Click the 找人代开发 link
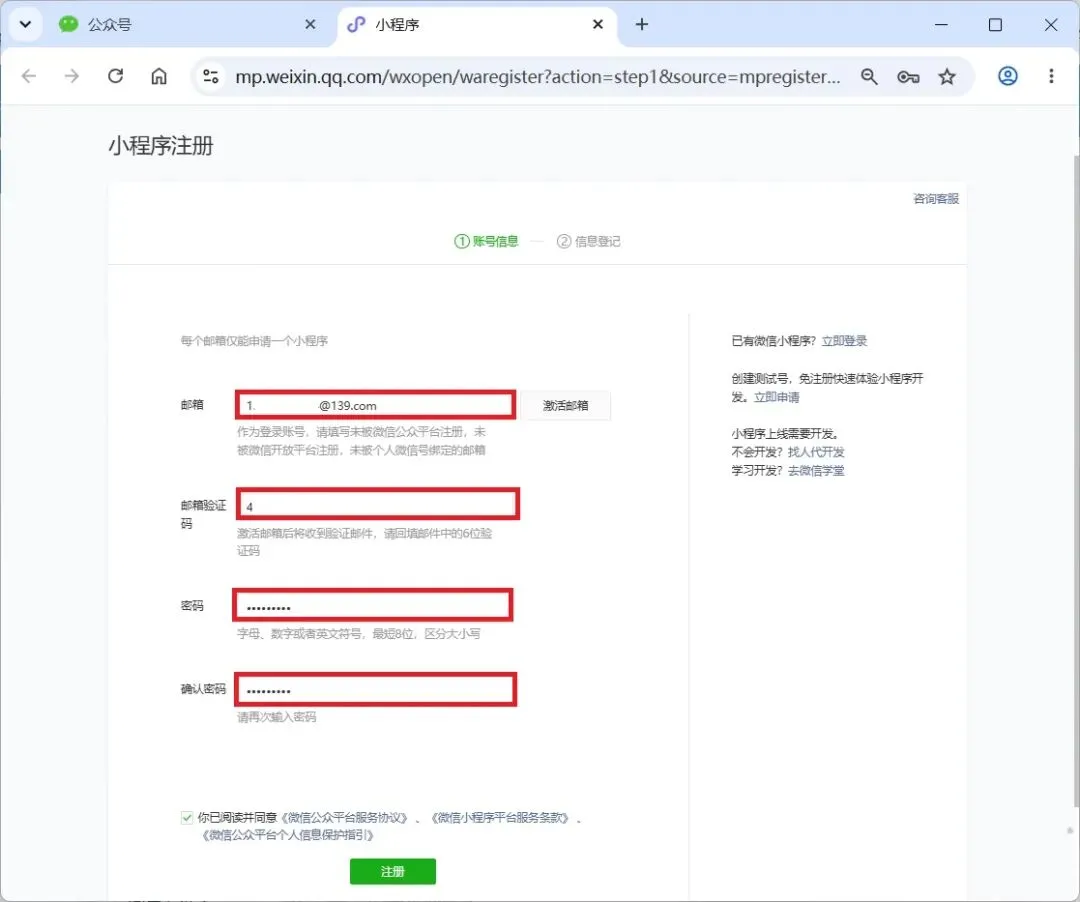The height and width of the screenshot is (902, 1080). tap(816, 452)
